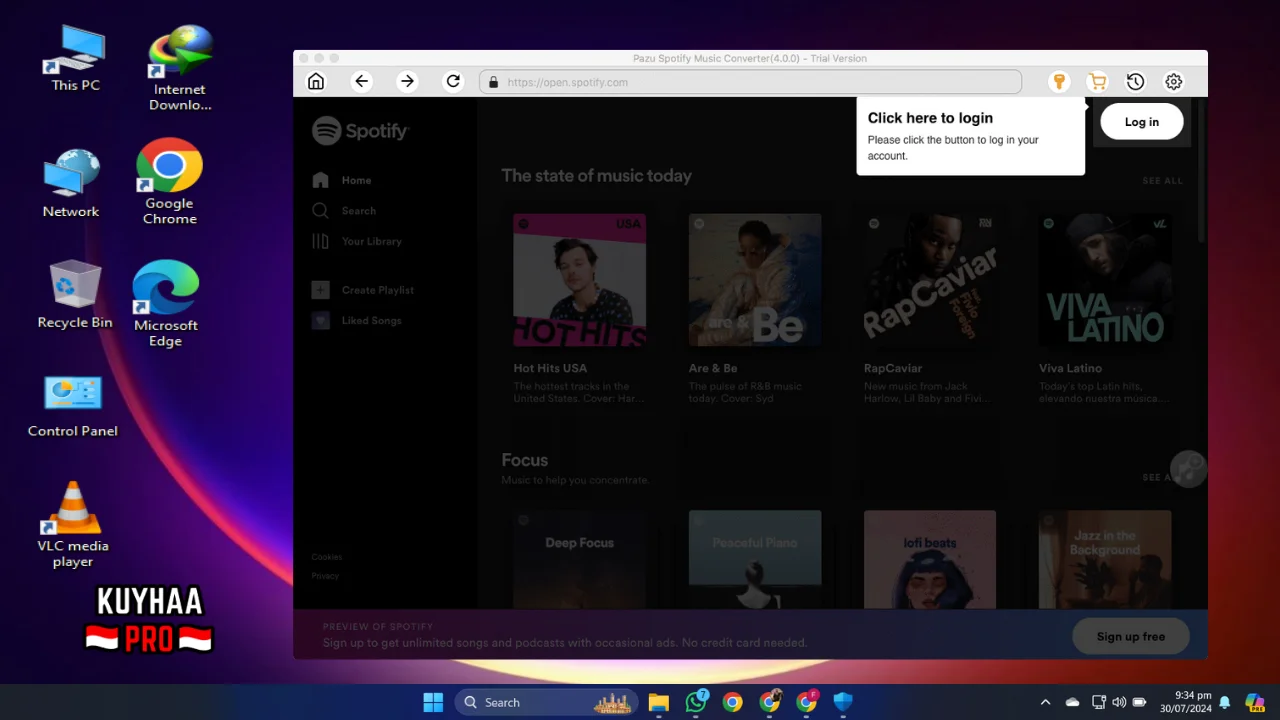Go forward with the right arrow button

point(407,82)
